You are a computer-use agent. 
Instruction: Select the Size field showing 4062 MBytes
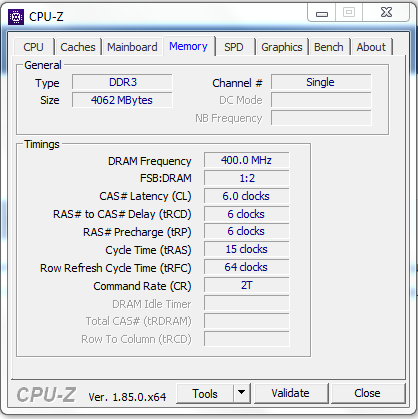[122, 100]
